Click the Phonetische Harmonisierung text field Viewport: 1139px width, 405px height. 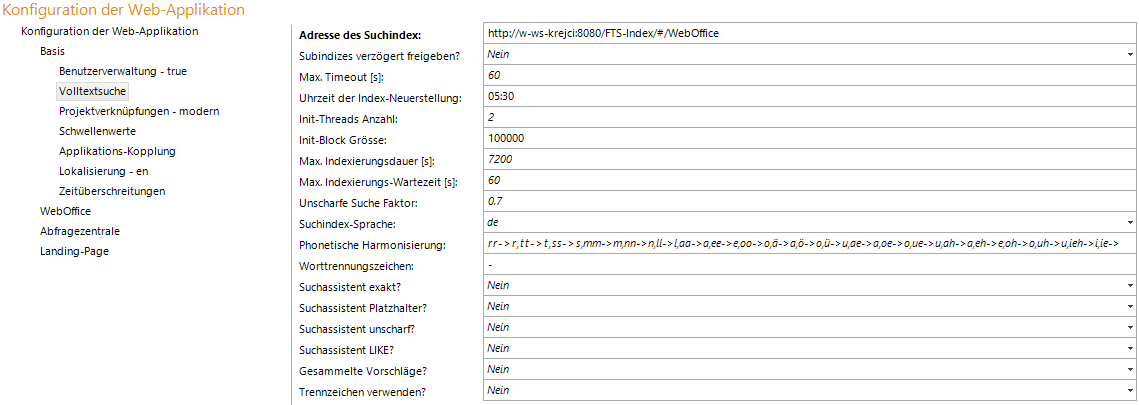coord(808,243)
